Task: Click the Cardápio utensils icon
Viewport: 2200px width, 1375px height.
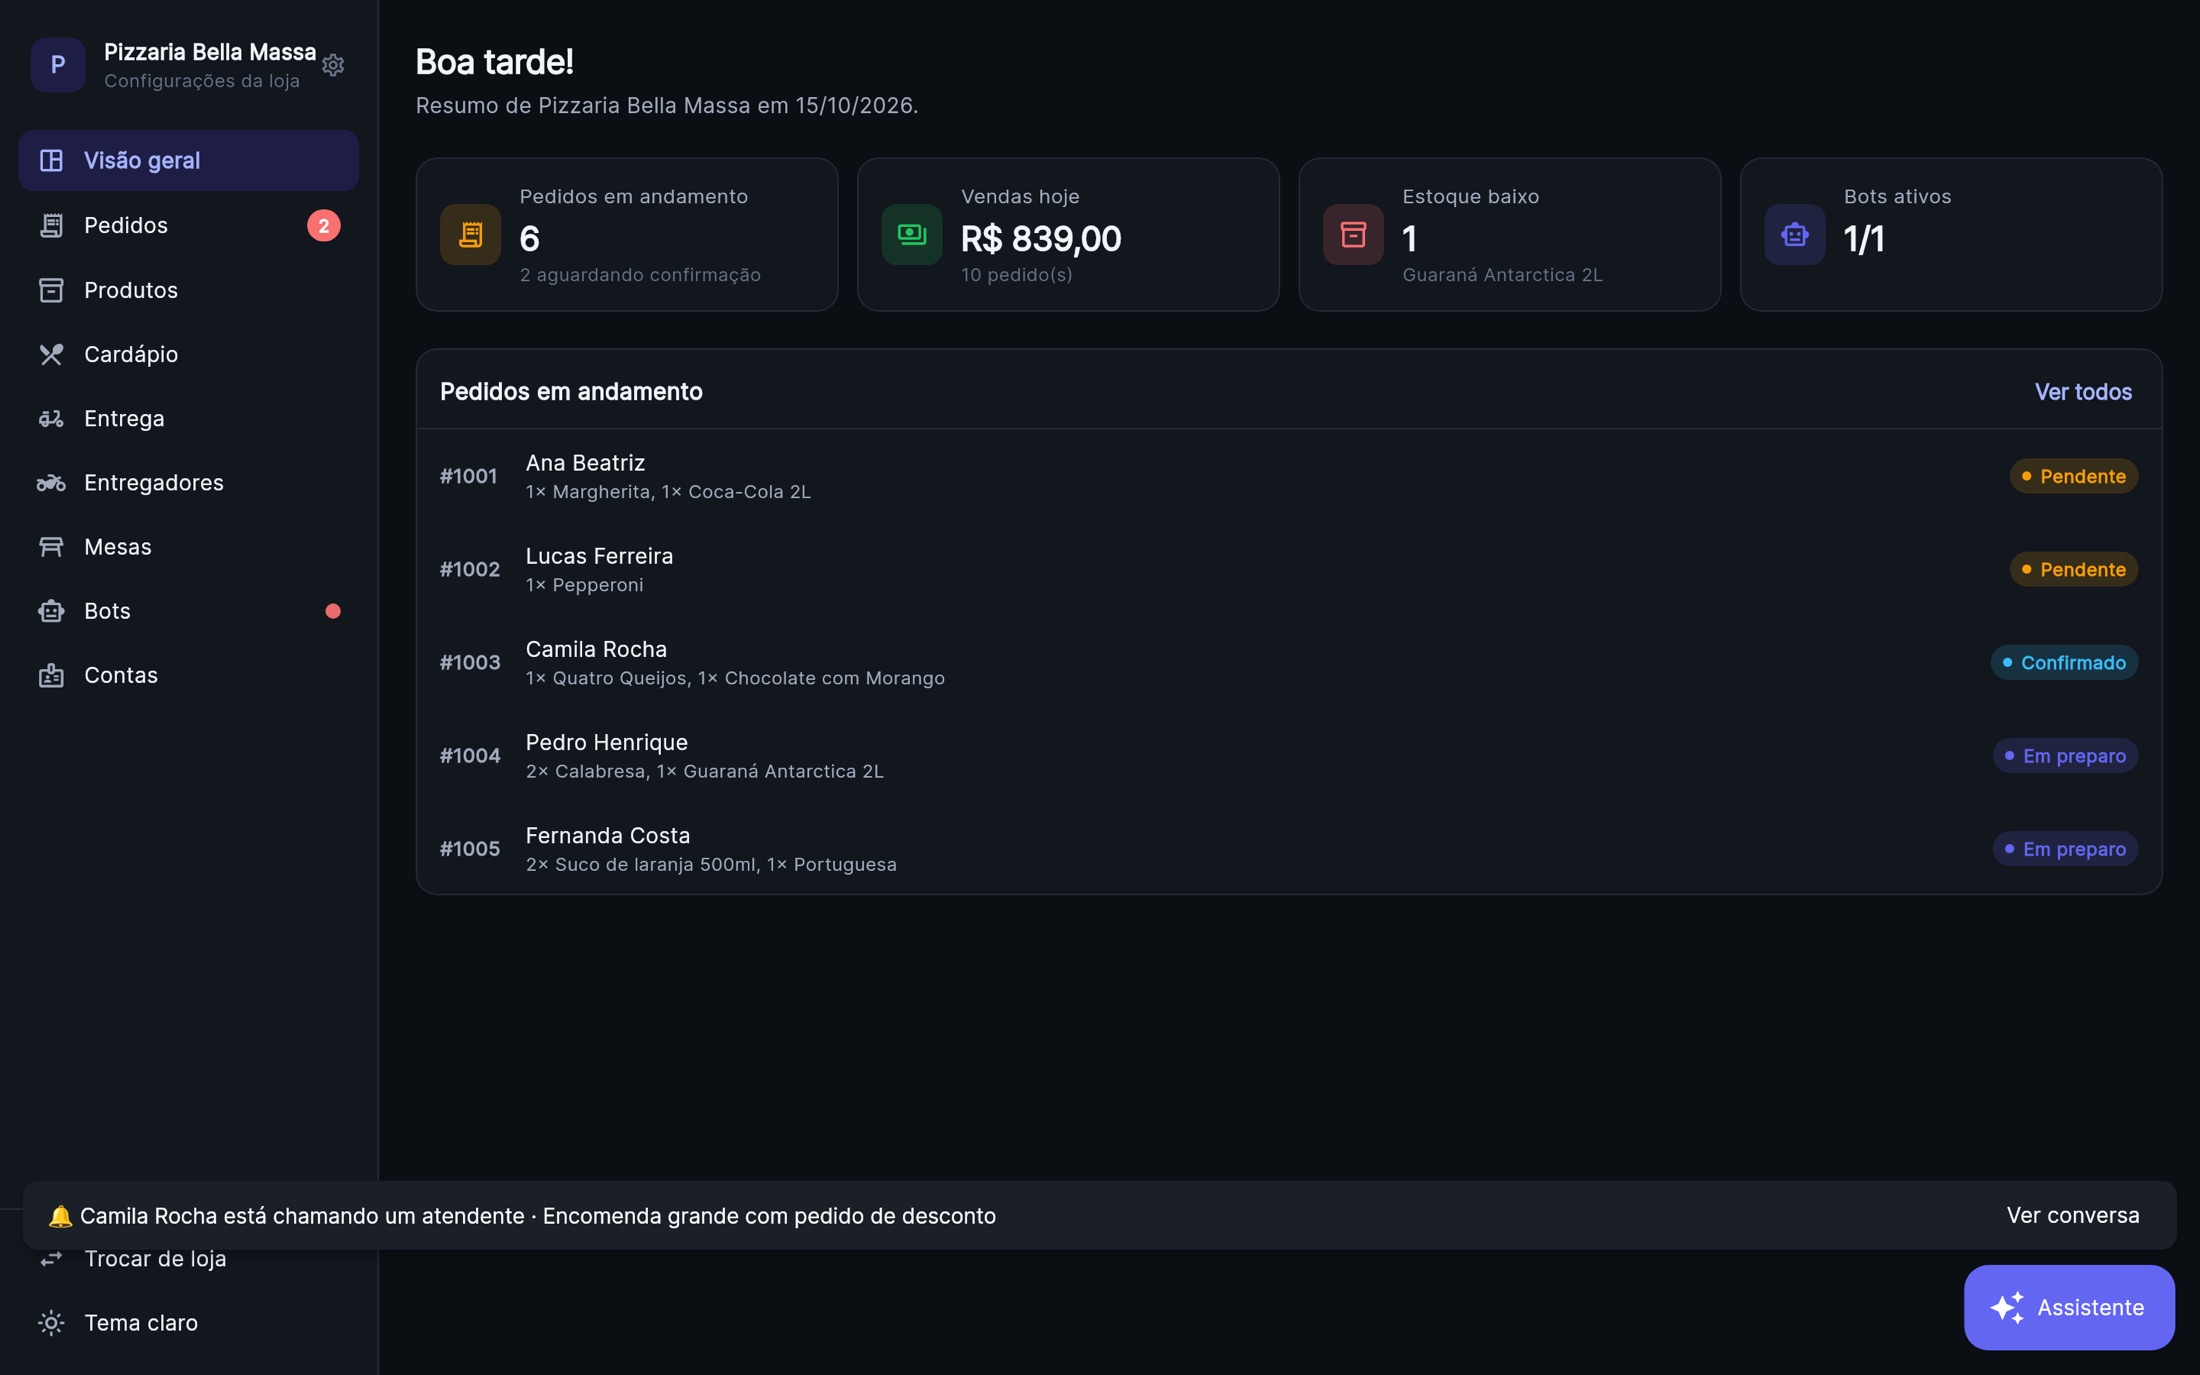Action: pyautogui.click(x=51, y=354)
